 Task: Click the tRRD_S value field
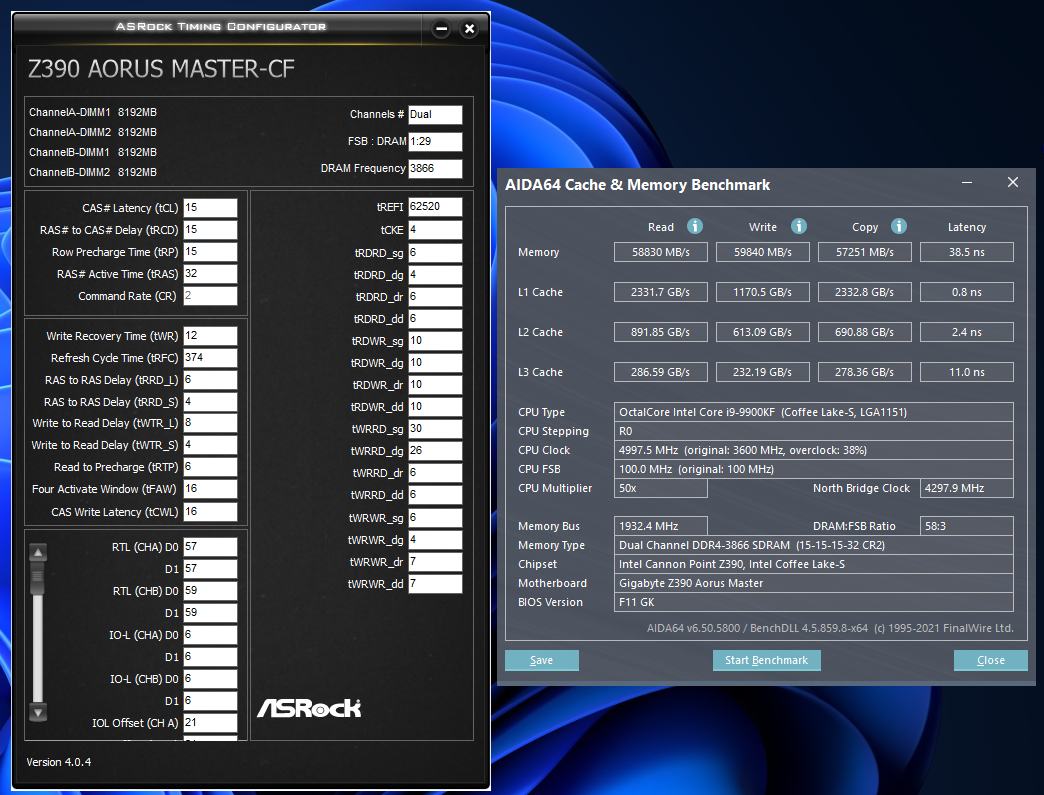click(210, 401)
